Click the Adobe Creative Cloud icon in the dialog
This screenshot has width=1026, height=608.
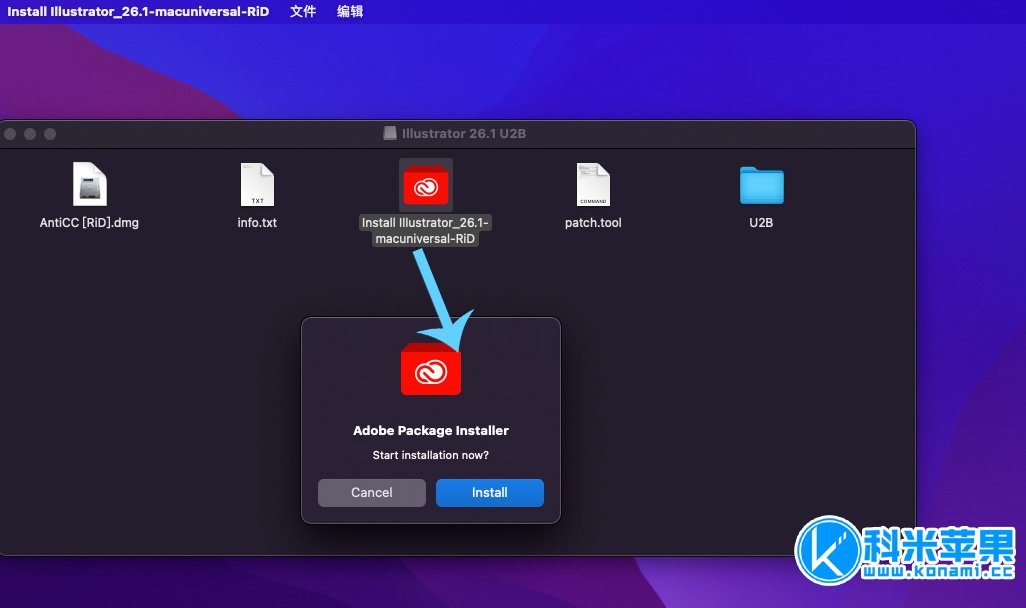pos(431,369)
